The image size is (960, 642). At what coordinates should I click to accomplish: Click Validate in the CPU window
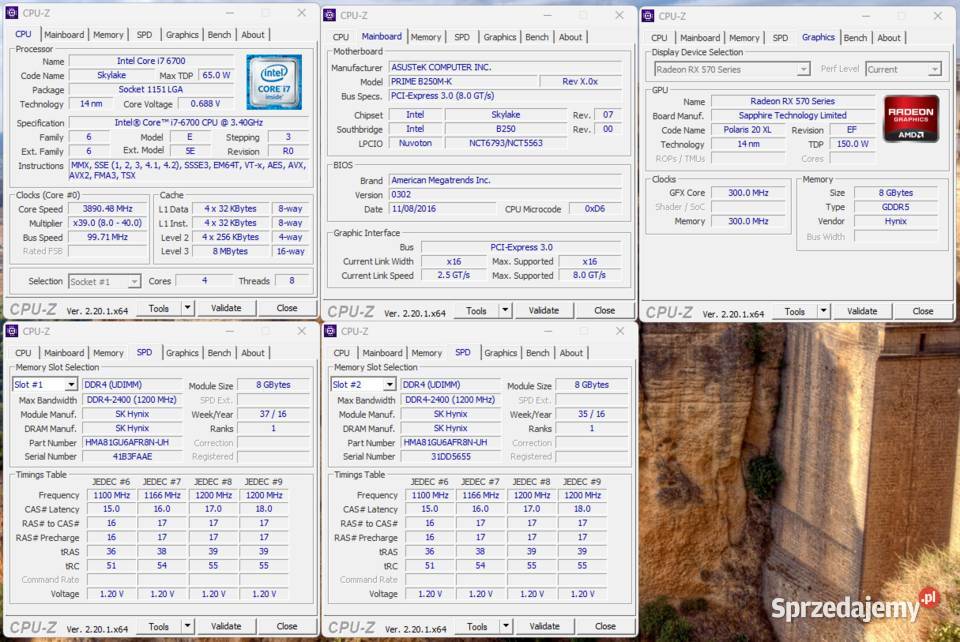(226, 308)
